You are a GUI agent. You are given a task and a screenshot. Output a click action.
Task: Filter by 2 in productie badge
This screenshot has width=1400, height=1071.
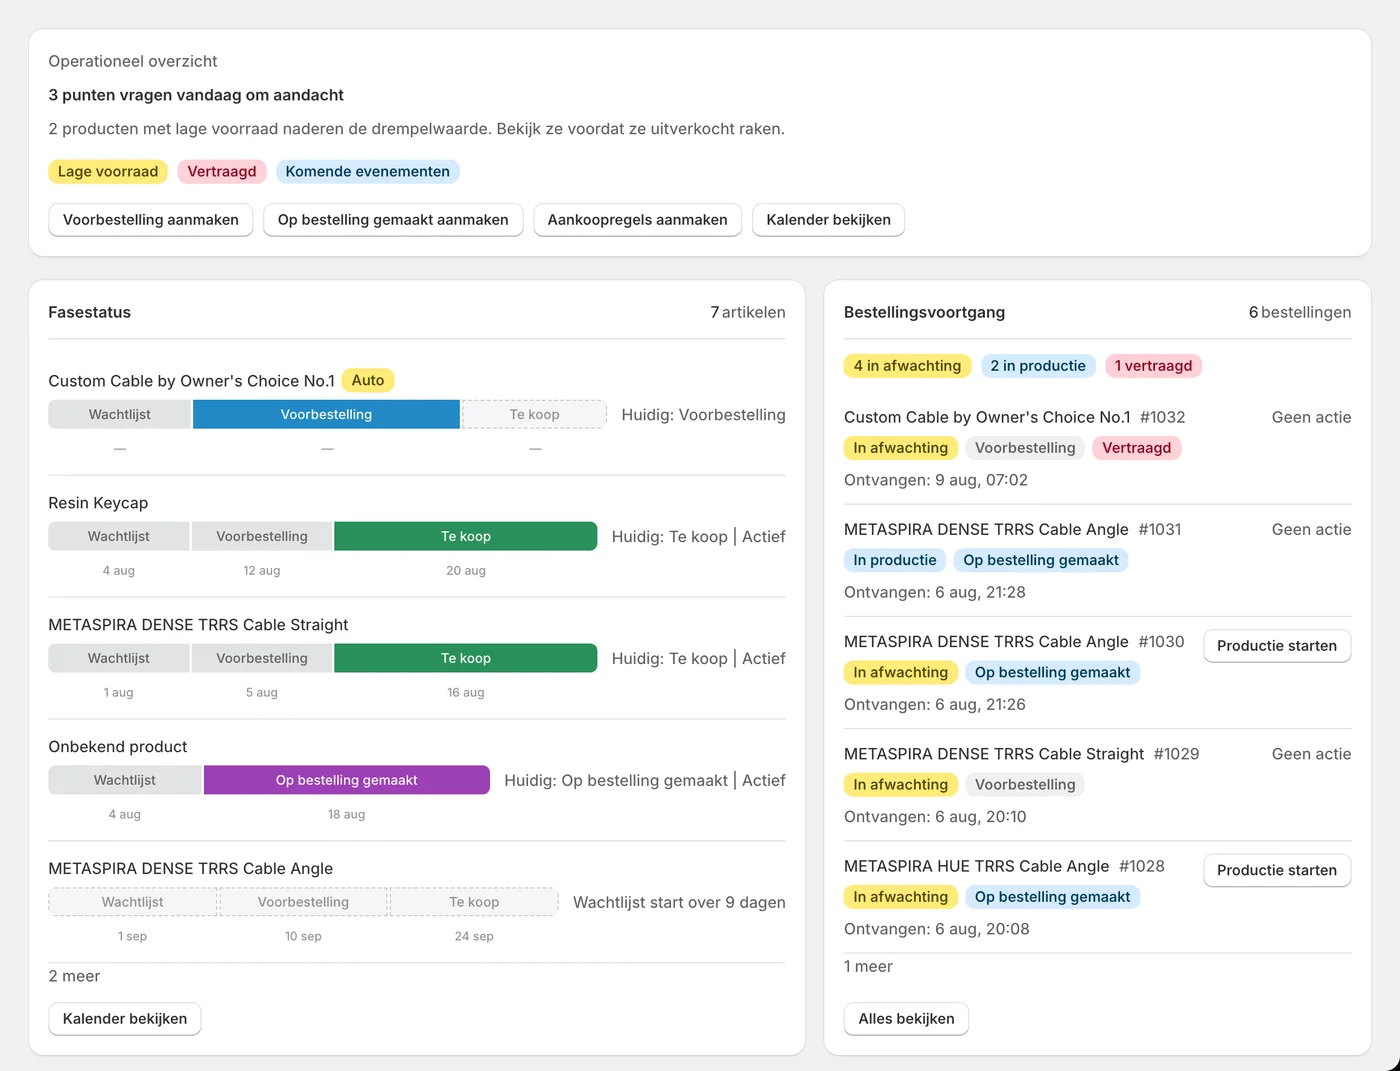[1038, 366]
